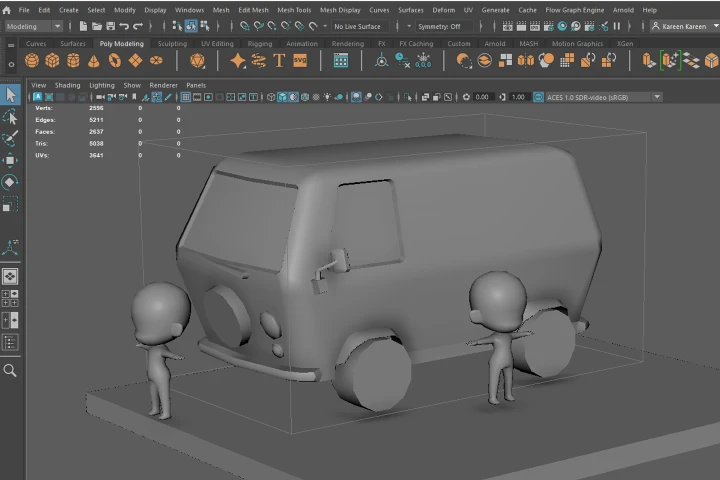Click the Pause Viewport icon in status line
Screen dimensions: 720x480
617,26
